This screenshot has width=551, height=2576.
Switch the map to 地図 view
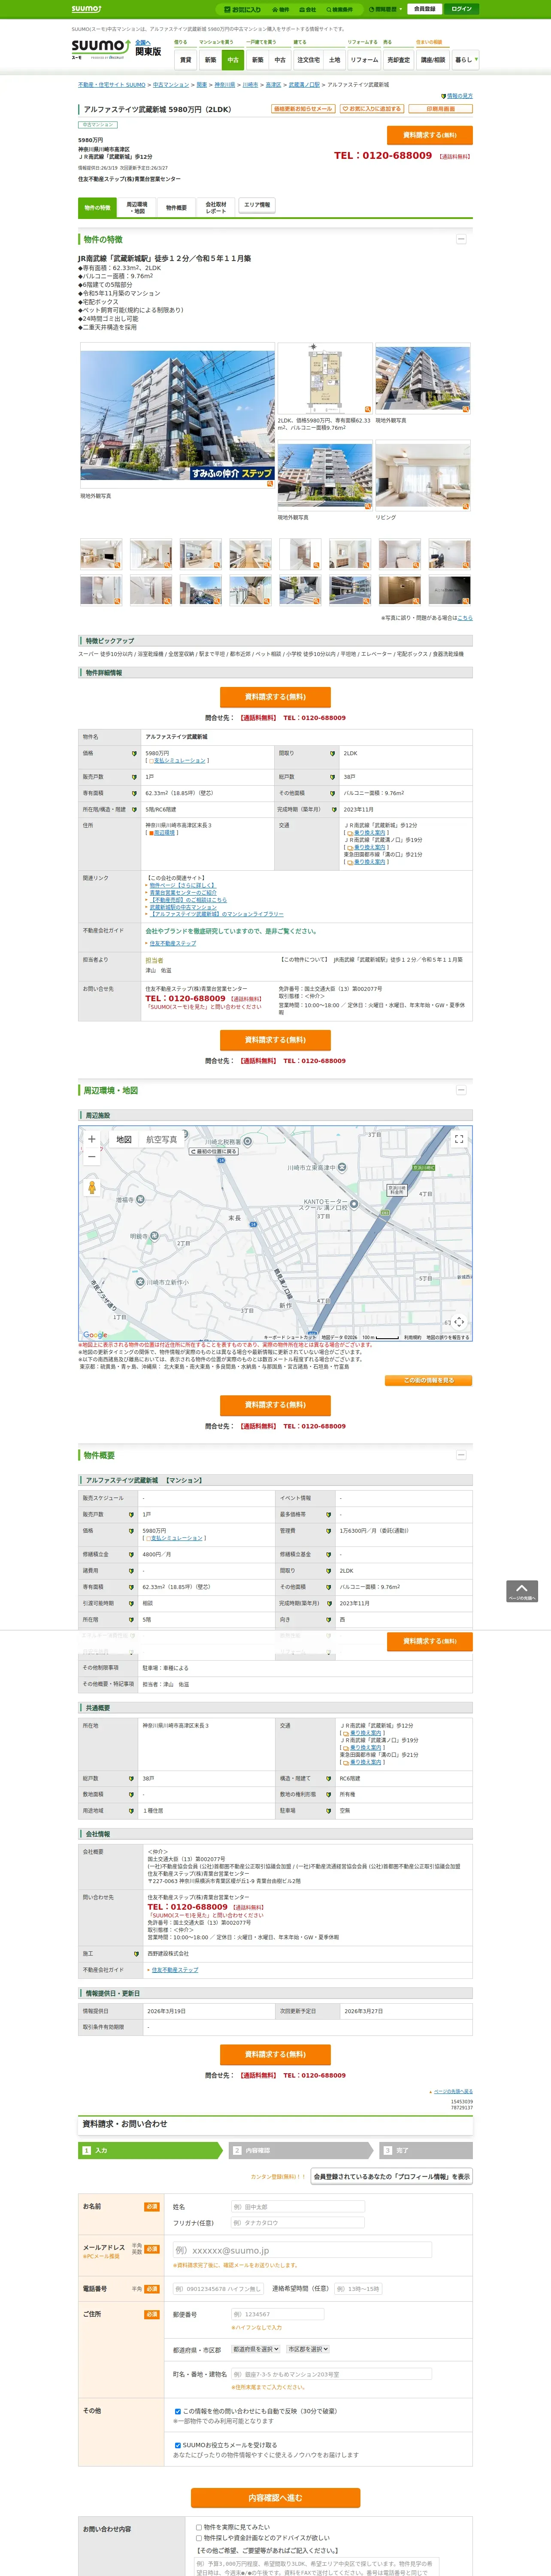coord(124,1139)
